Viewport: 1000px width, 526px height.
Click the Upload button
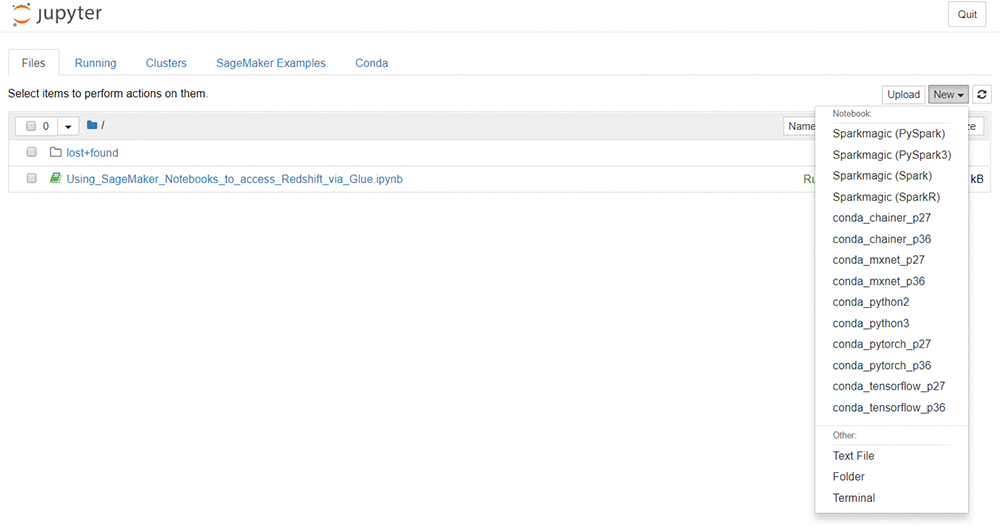(904, 94)
